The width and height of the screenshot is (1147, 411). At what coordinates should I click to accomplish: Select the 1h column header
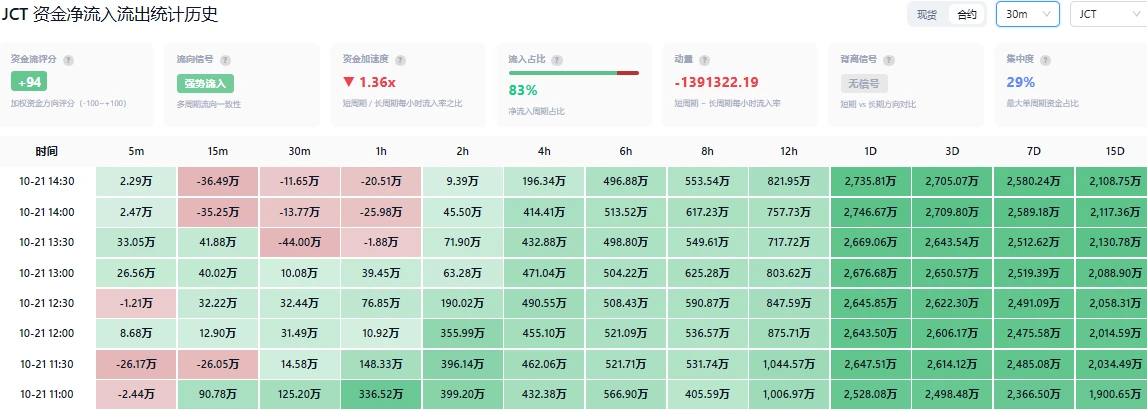(x=380, y=151)
